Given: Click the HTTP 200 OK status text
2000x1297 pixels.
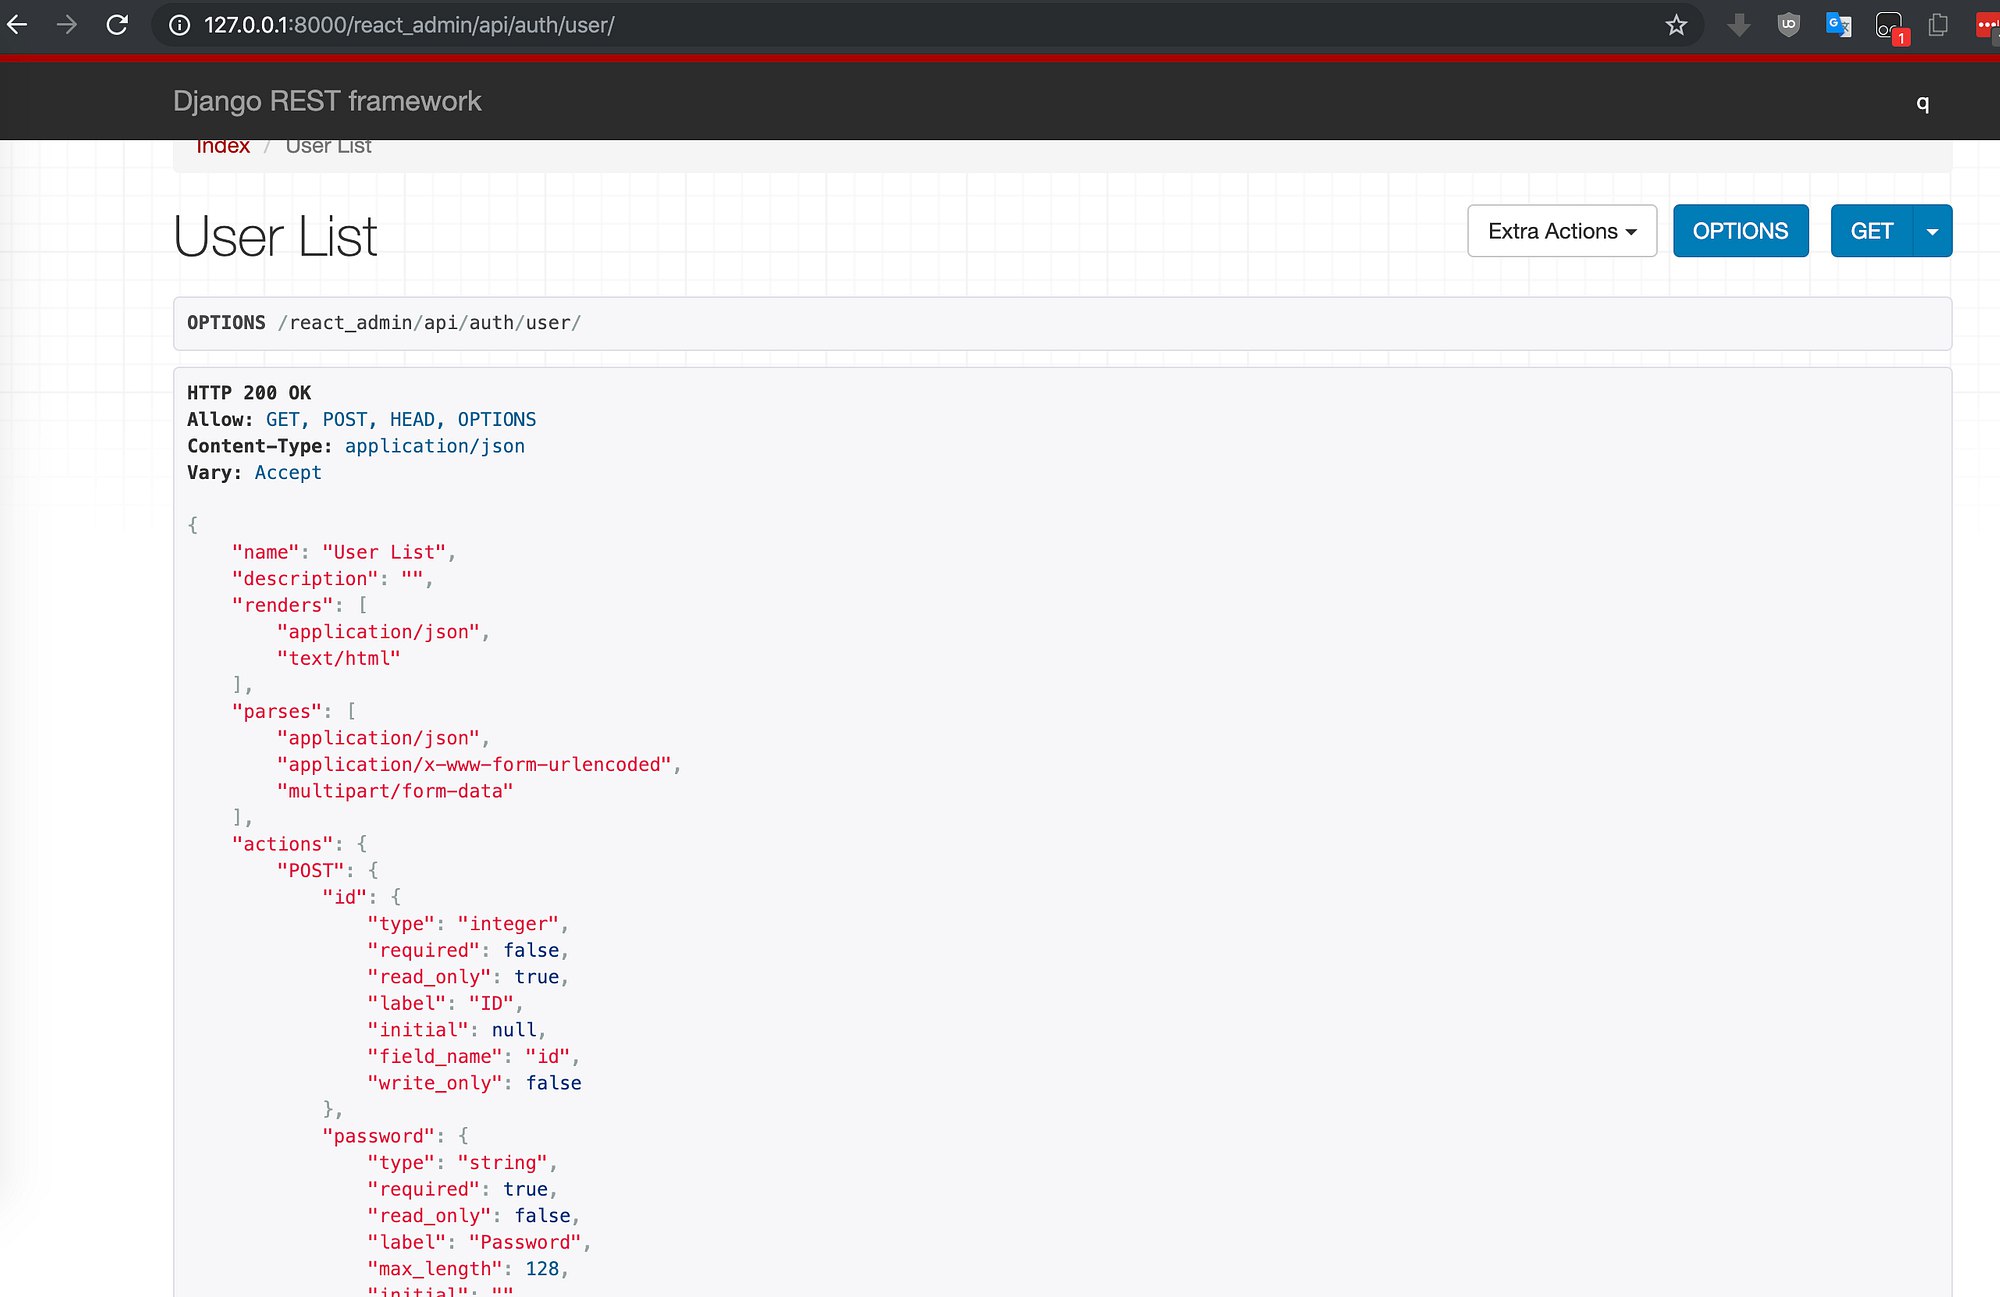Looking at the screenshot, I should (x=249, y=393).
